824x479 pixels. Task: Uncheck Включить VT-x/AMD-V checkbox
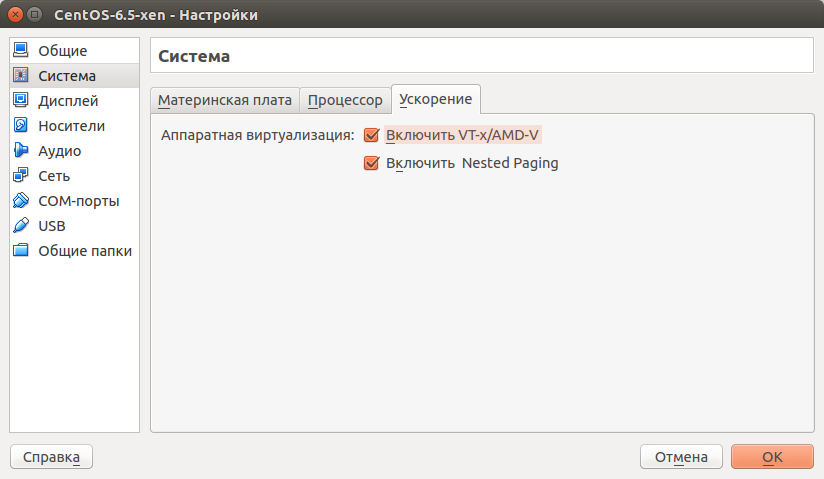(x=372, y=135)
